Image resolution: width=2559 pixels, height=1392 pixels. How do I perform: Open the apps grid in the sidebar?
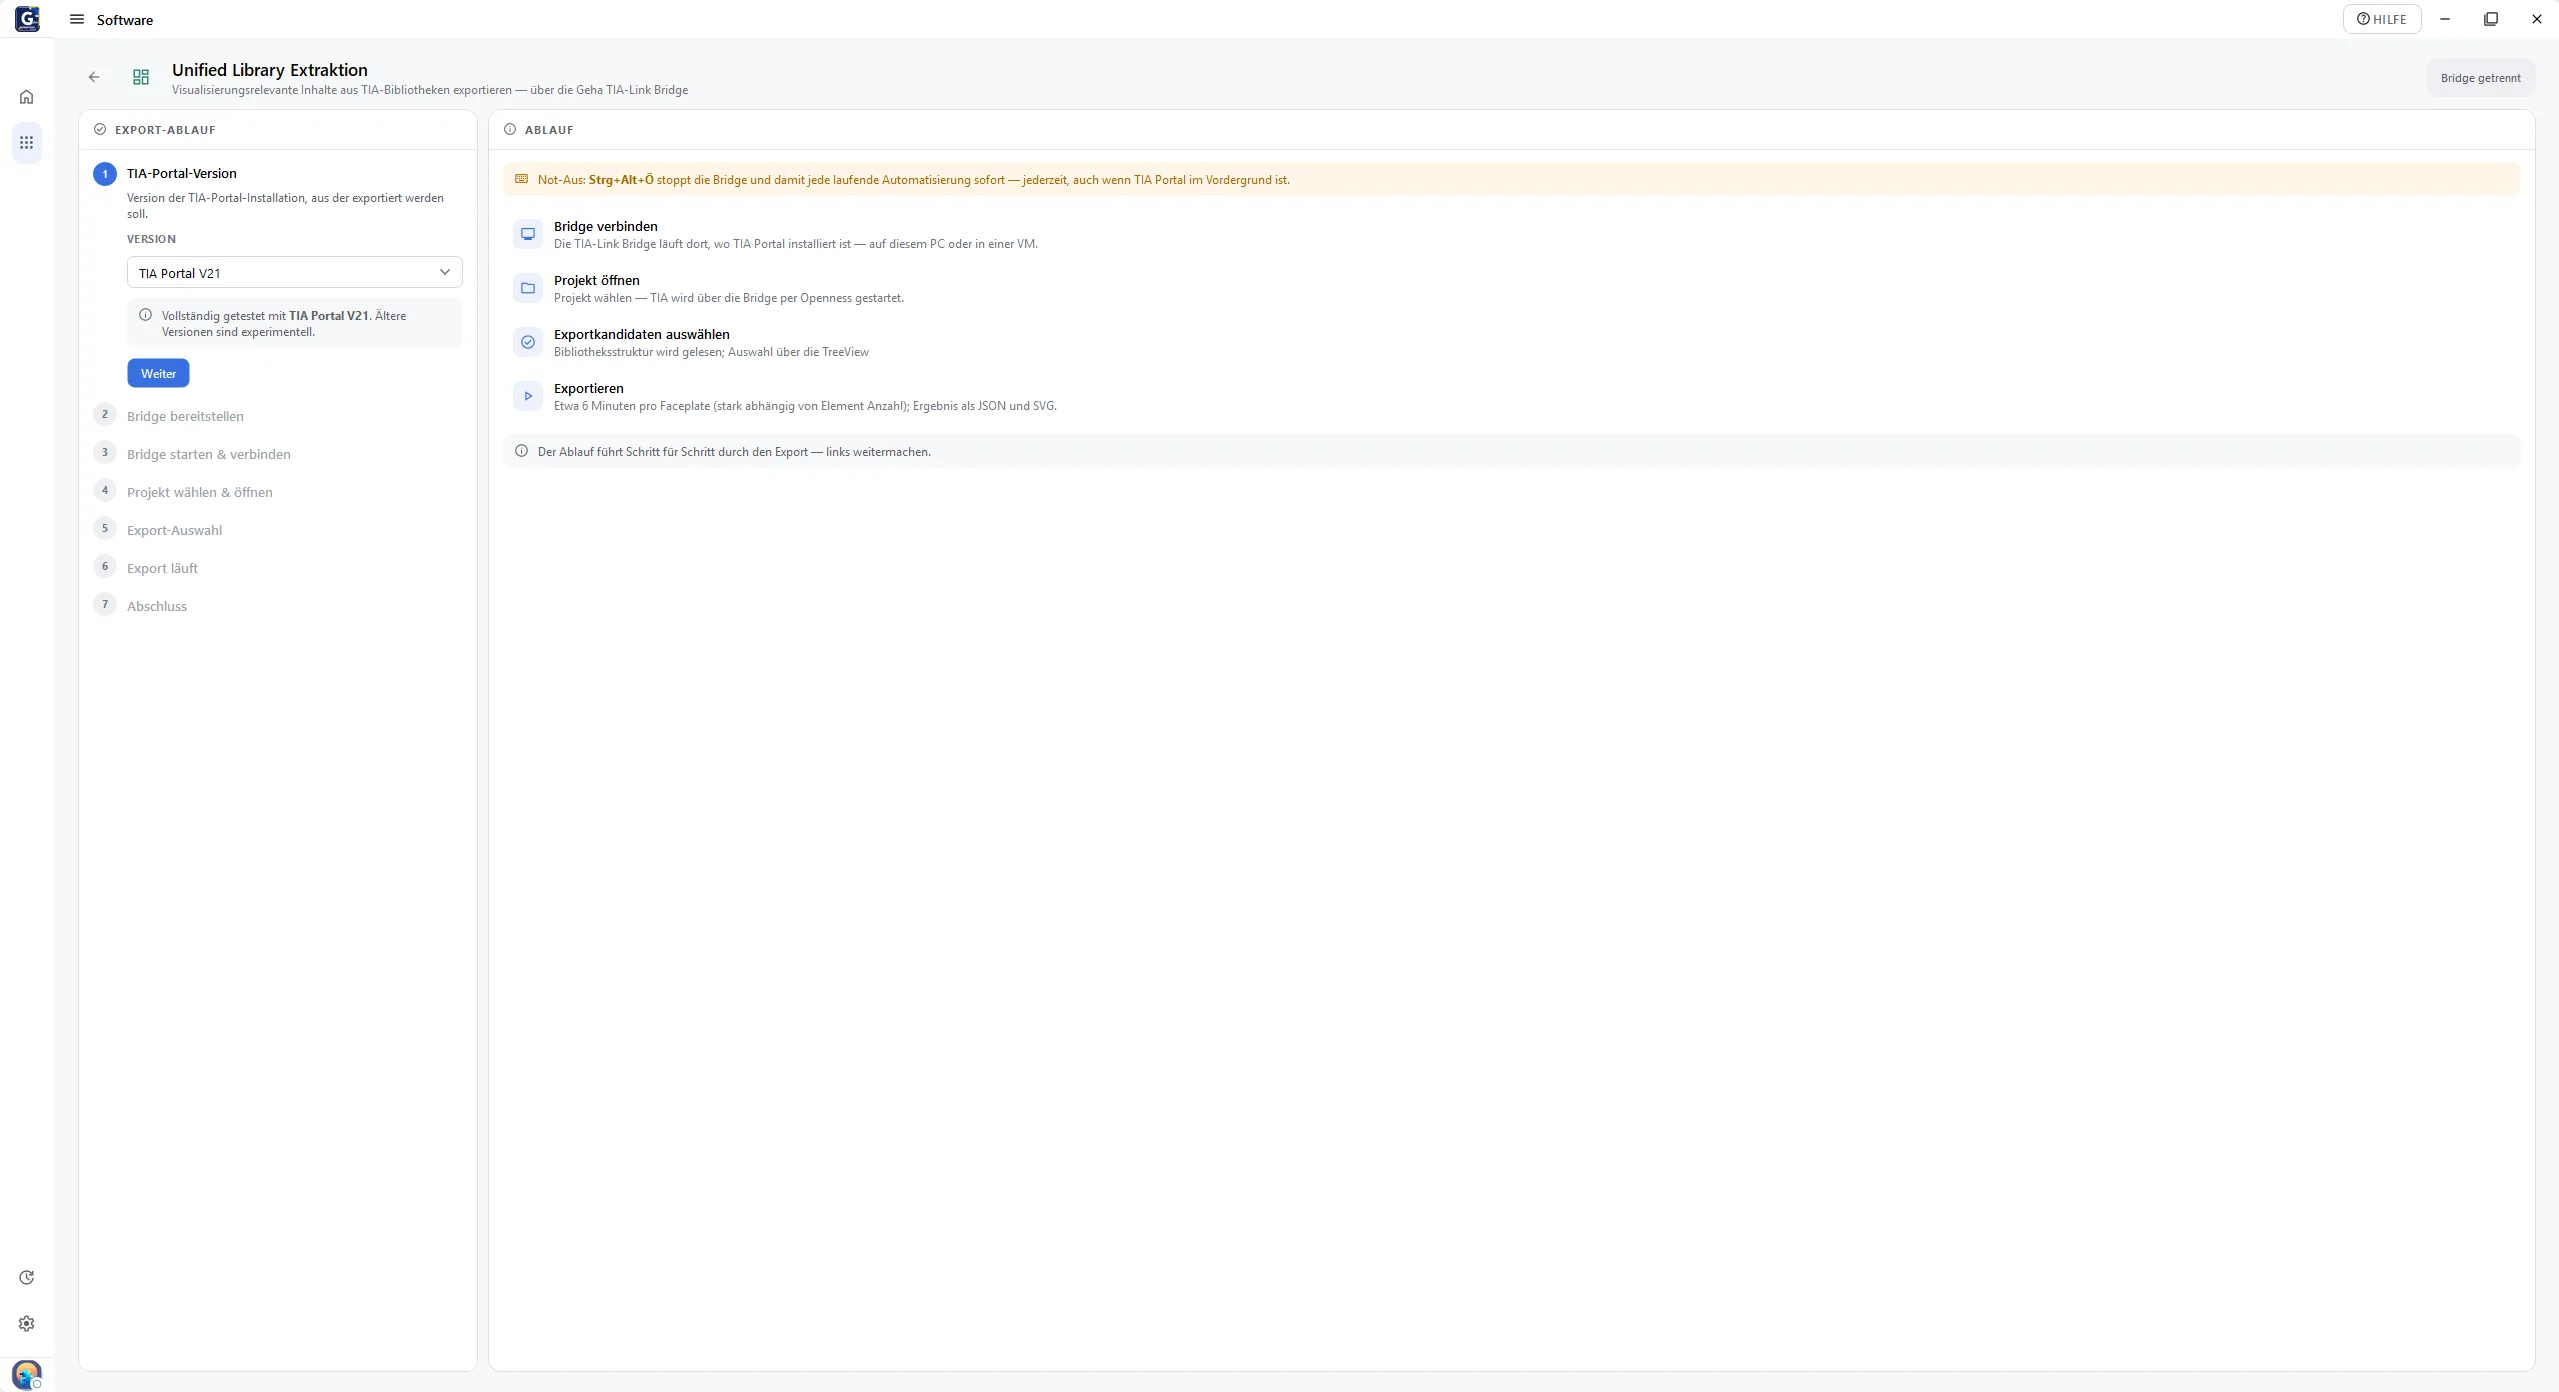[x=27, y=143]
